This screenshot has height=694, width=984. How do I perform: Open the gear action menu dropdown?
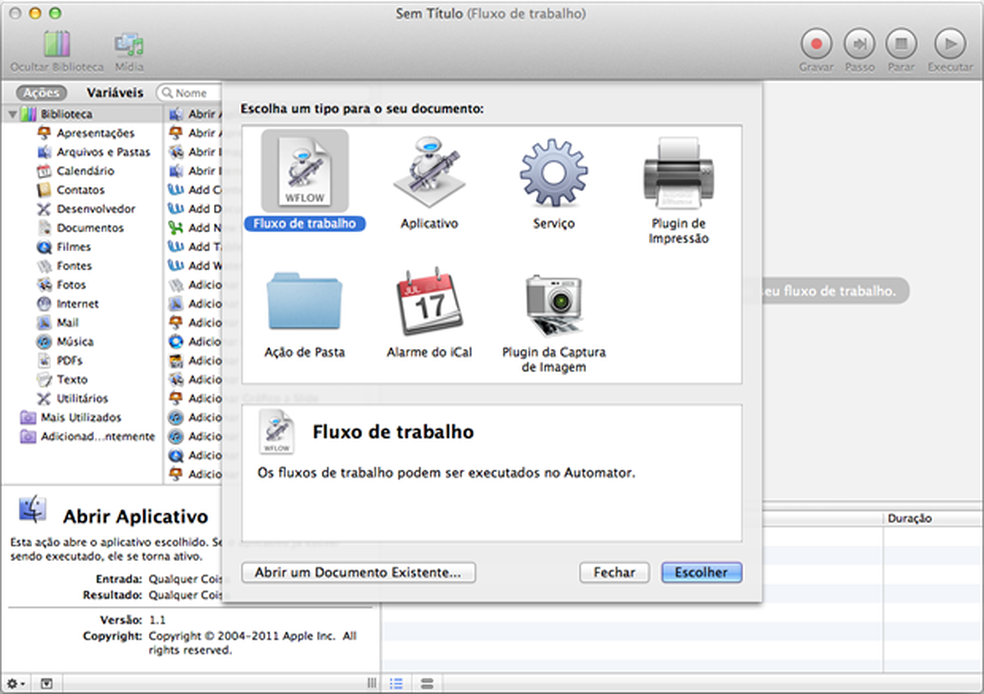18,683
